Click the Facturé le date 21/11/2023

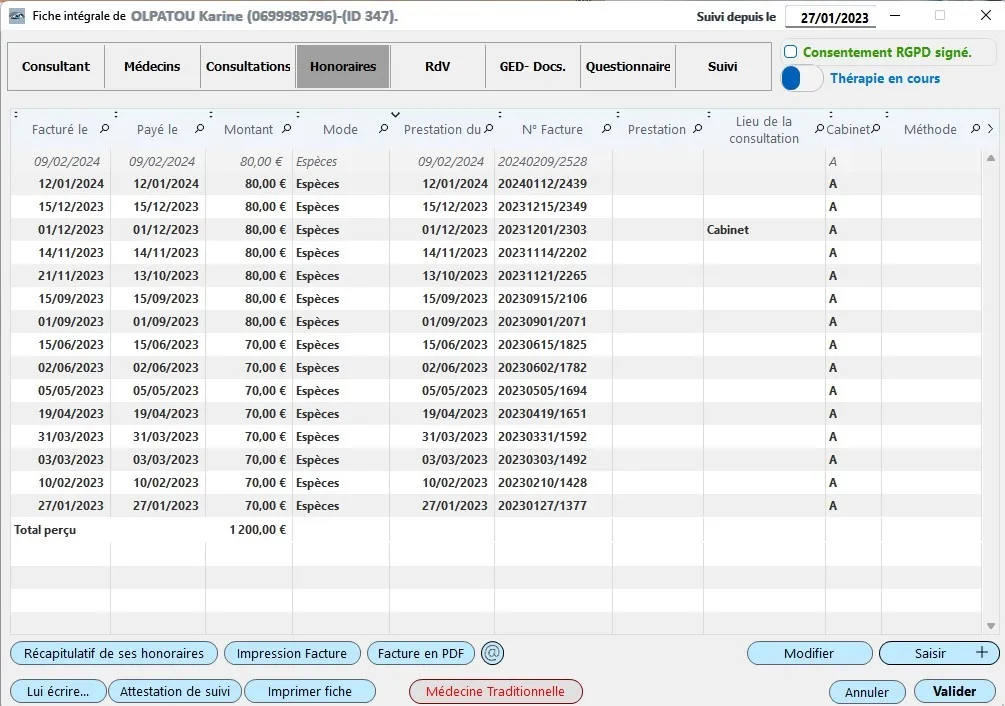point(71,276)
